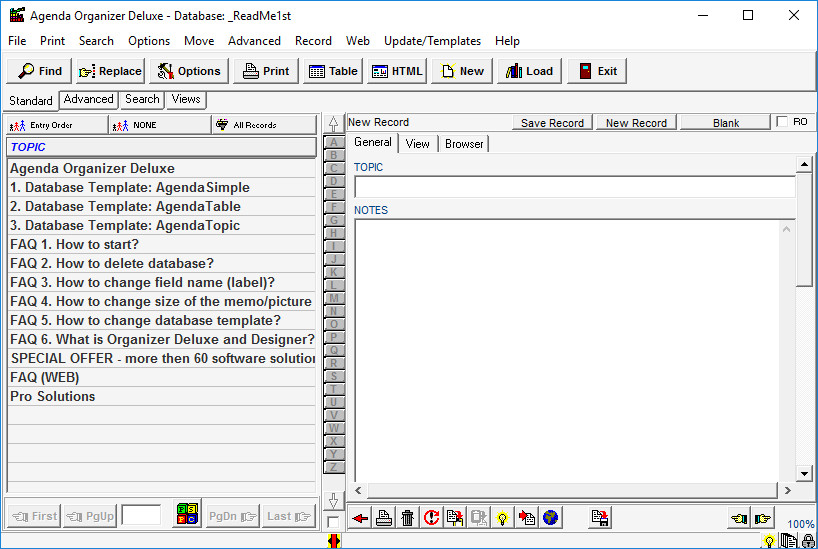Click the Save Record button
Screen dimensions: 818x549
[552, 123]
